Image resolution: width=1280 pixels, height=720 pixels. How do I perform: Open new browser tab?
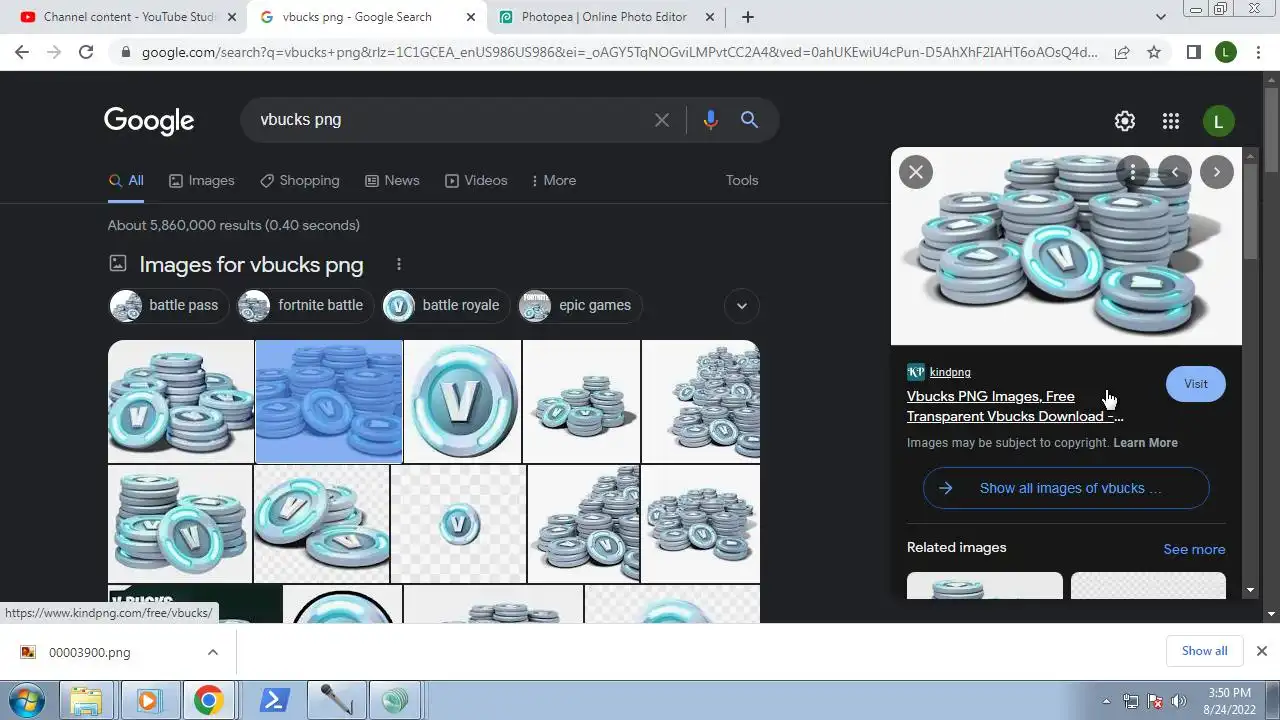(748, 17)
